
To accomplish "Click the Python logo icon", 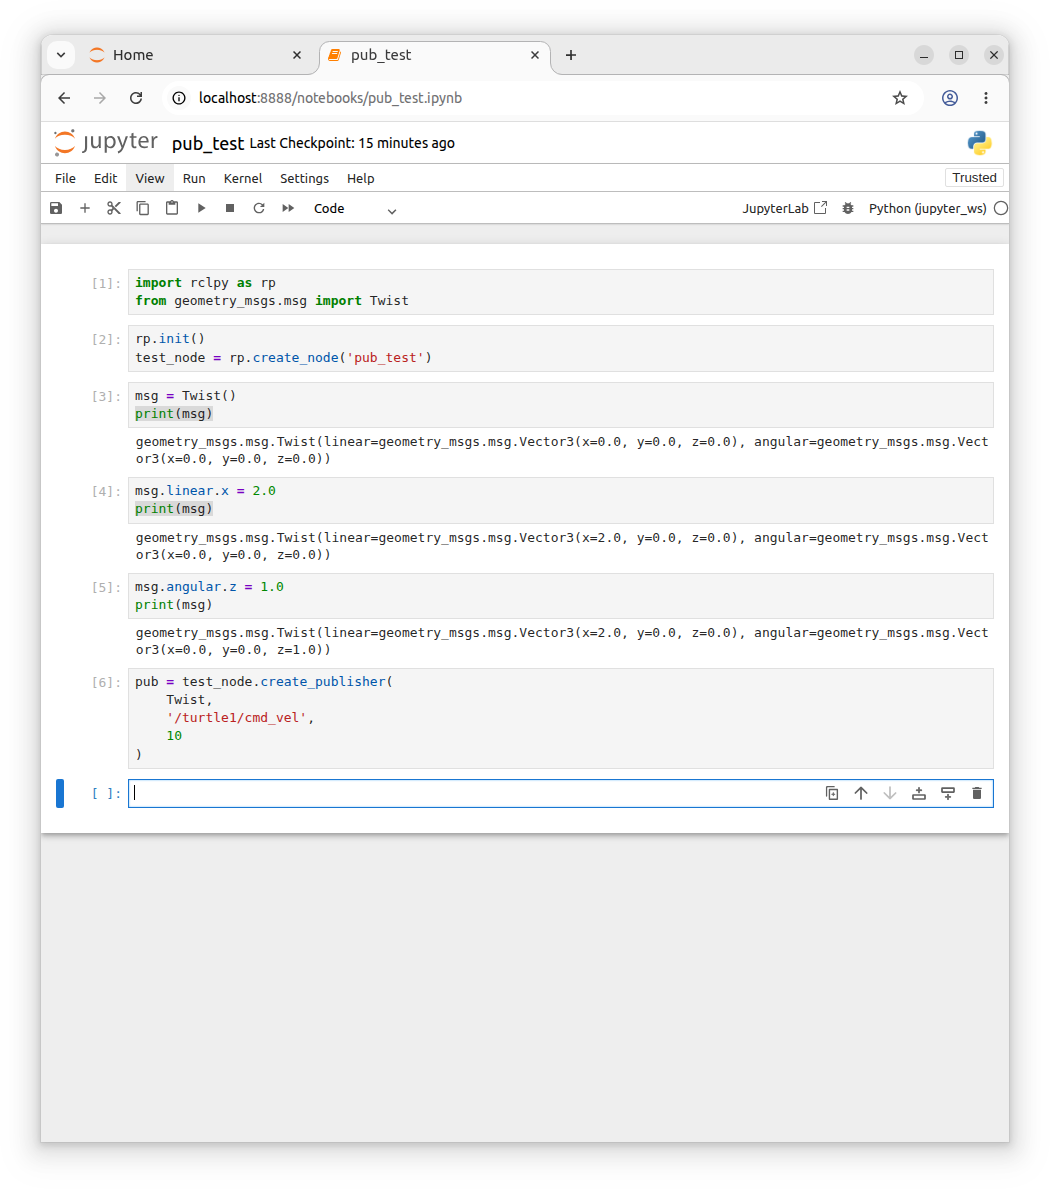I will click(979, 143).
